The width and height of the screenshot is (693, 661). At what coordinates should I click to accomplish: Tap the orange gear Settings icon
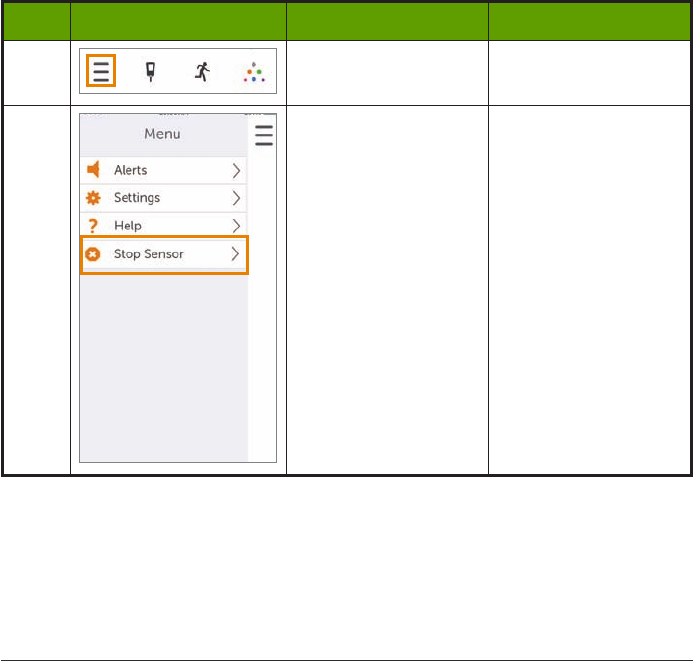[93, 198]
